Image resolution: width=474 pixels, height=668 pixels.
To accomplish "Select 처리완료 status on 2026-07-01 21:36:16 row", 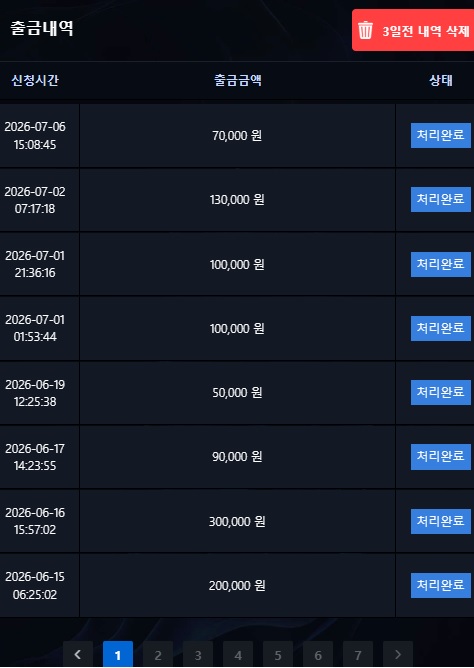I will pyautogui.click(x=440, y=264).
